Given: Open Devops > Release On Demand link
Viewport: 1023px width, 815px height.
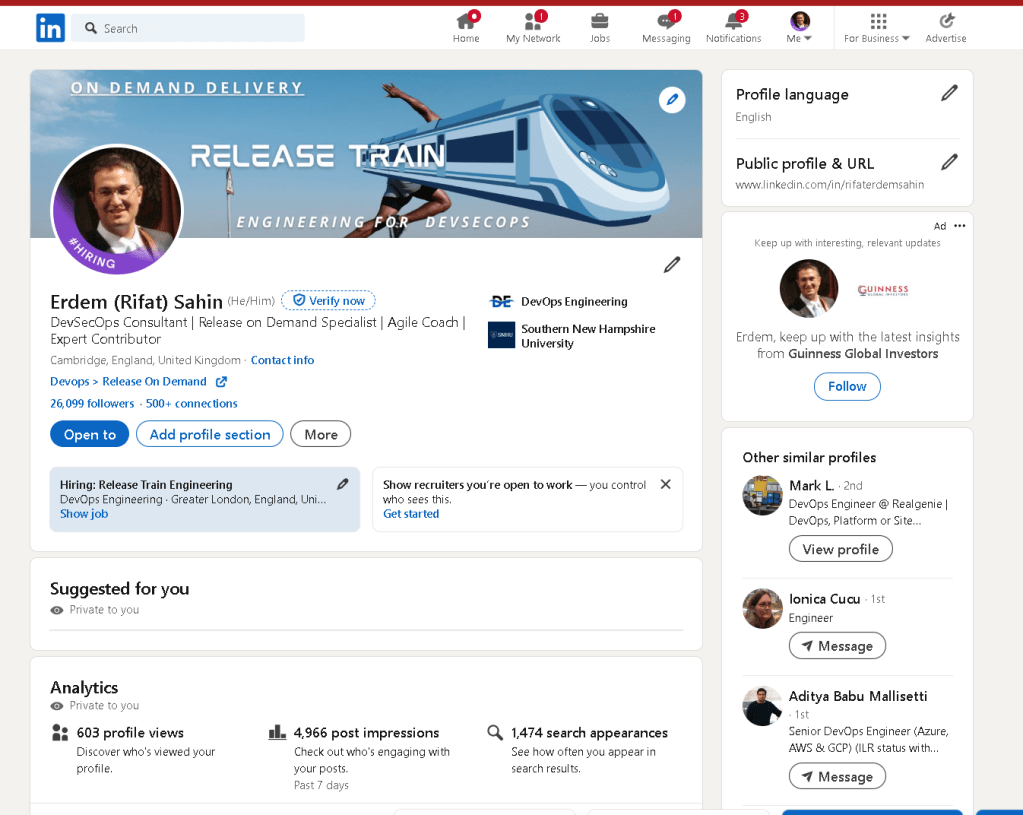Looking at the screenshot, I should [129, 382].
